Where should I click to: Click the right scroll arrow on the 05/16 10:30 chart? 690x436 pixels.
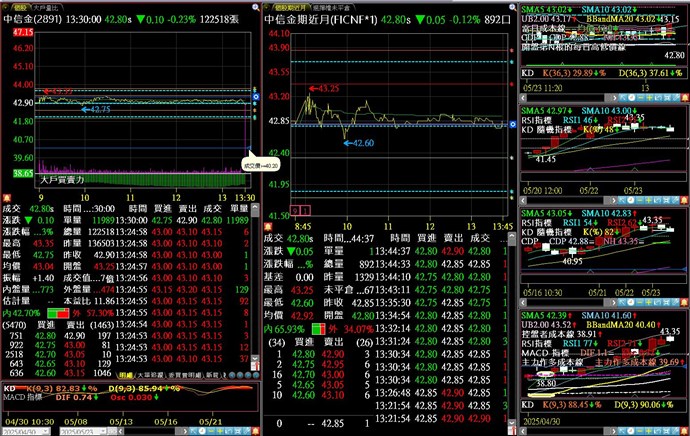coord(615,302)
